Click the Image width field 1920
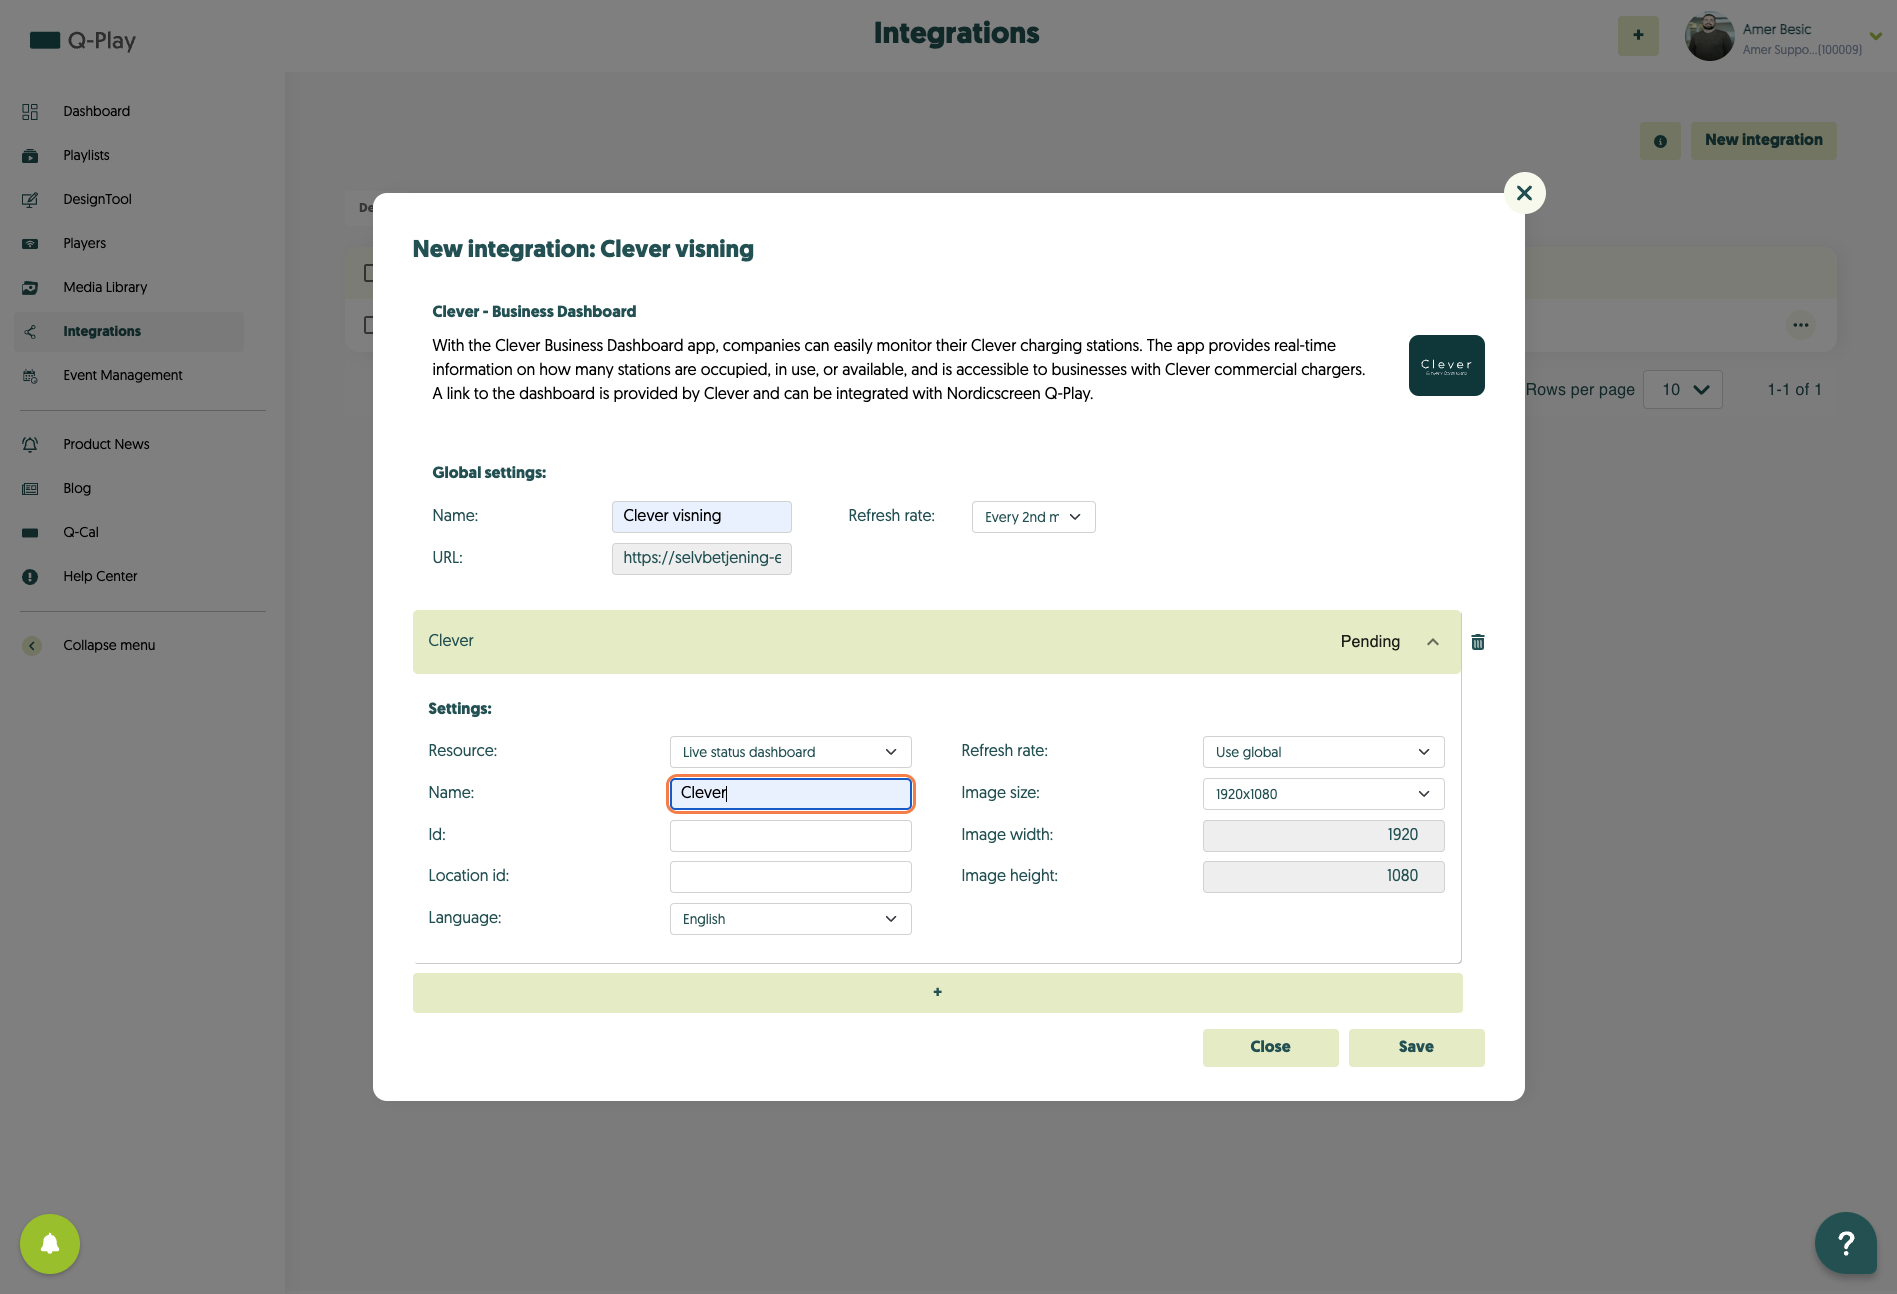The height and width of the screenshot is (1294, 1897). tap(1323, 835)
